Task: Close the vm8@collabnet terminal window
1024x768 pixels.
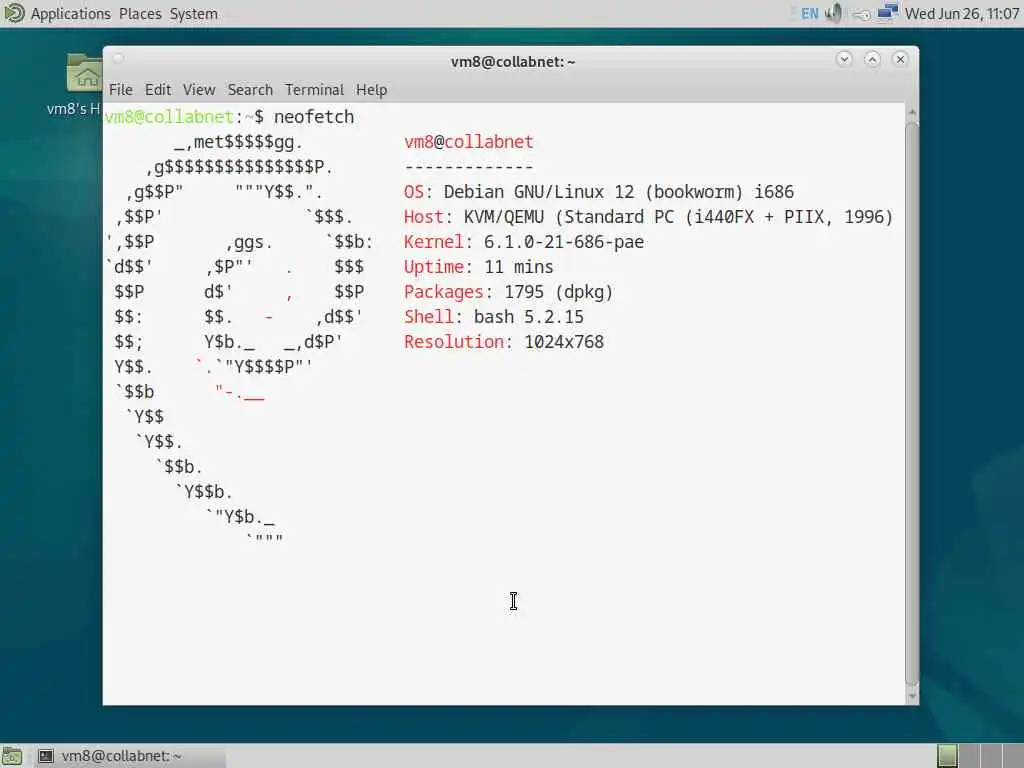Action: coord(900,59)
